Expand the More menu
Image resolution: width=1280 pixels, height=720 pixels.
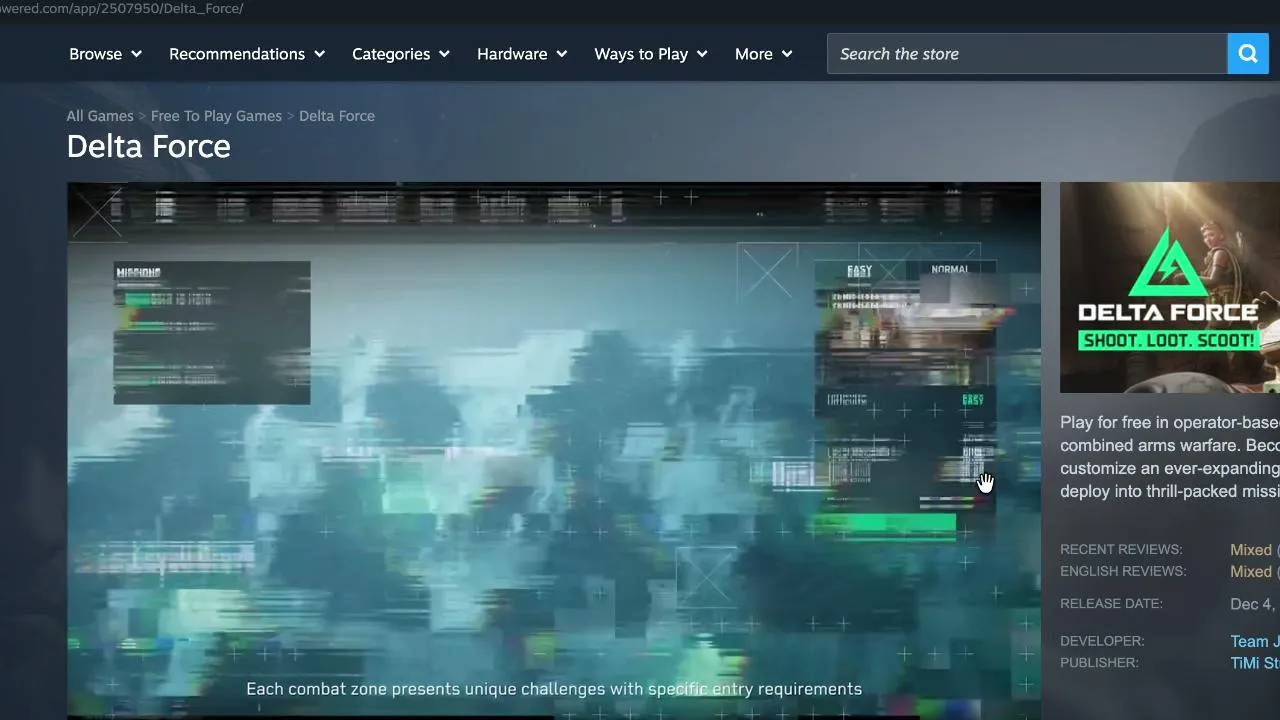(764, 54)
